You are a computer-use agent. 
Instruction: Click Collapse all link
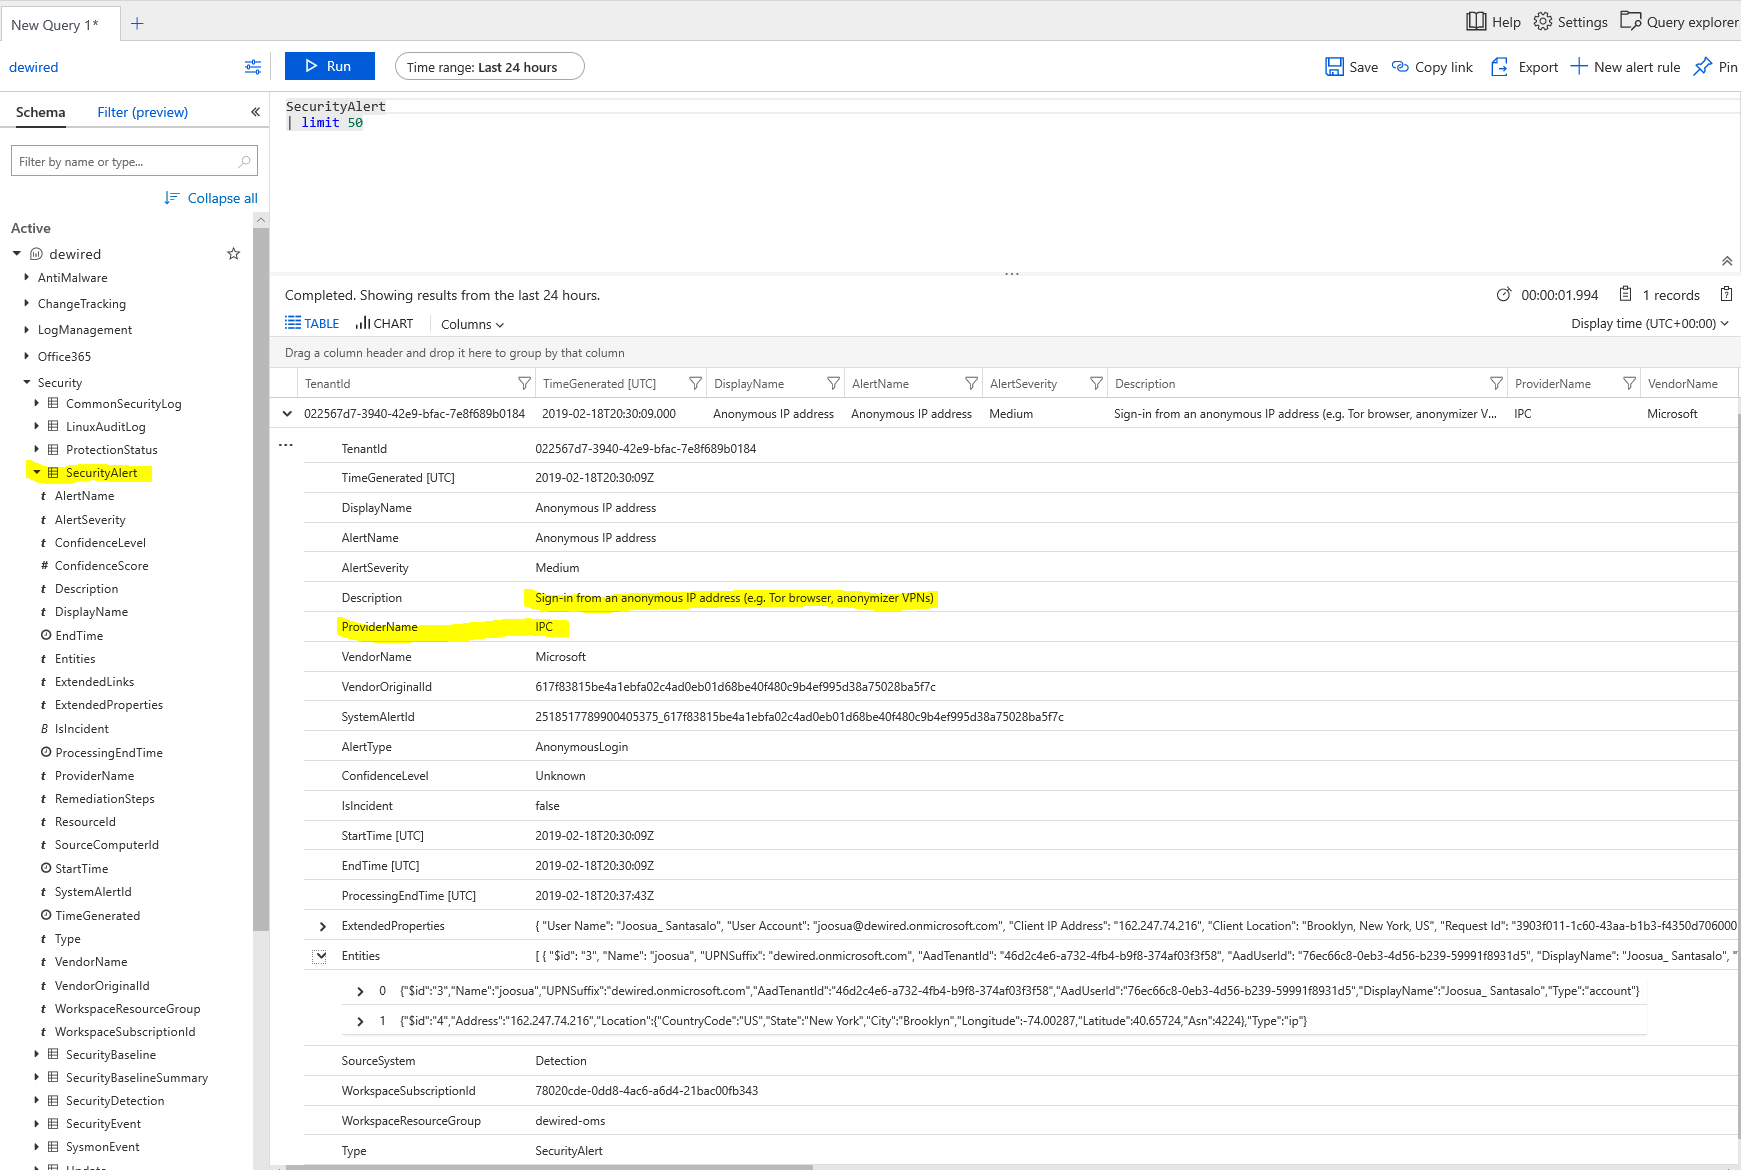[222, 198]
